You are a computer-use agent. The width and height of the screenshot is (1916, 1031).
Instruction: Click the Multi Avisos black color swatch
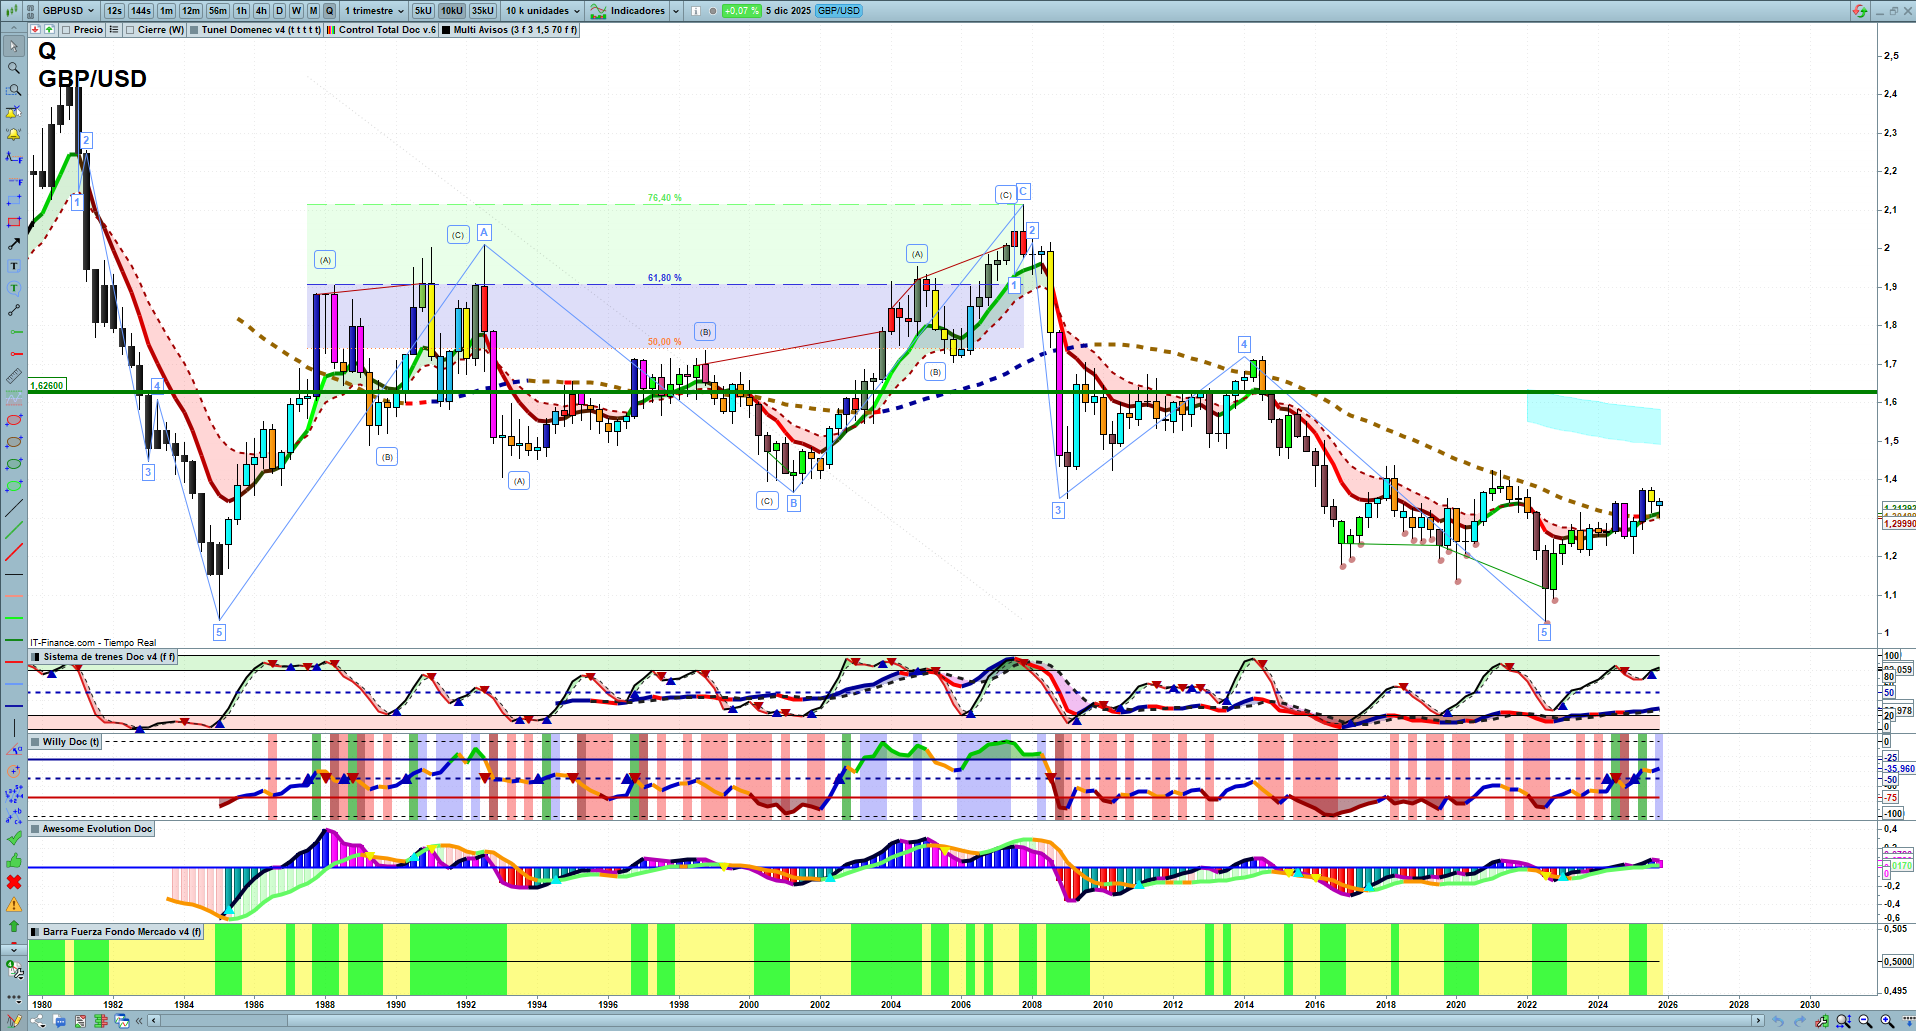click(x=446, y=30)
